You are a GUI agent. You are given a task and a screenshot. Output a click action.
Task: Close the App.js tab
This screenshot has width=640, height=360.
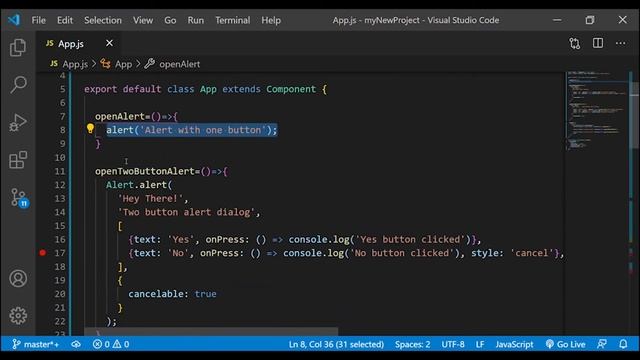coord(109,43)
